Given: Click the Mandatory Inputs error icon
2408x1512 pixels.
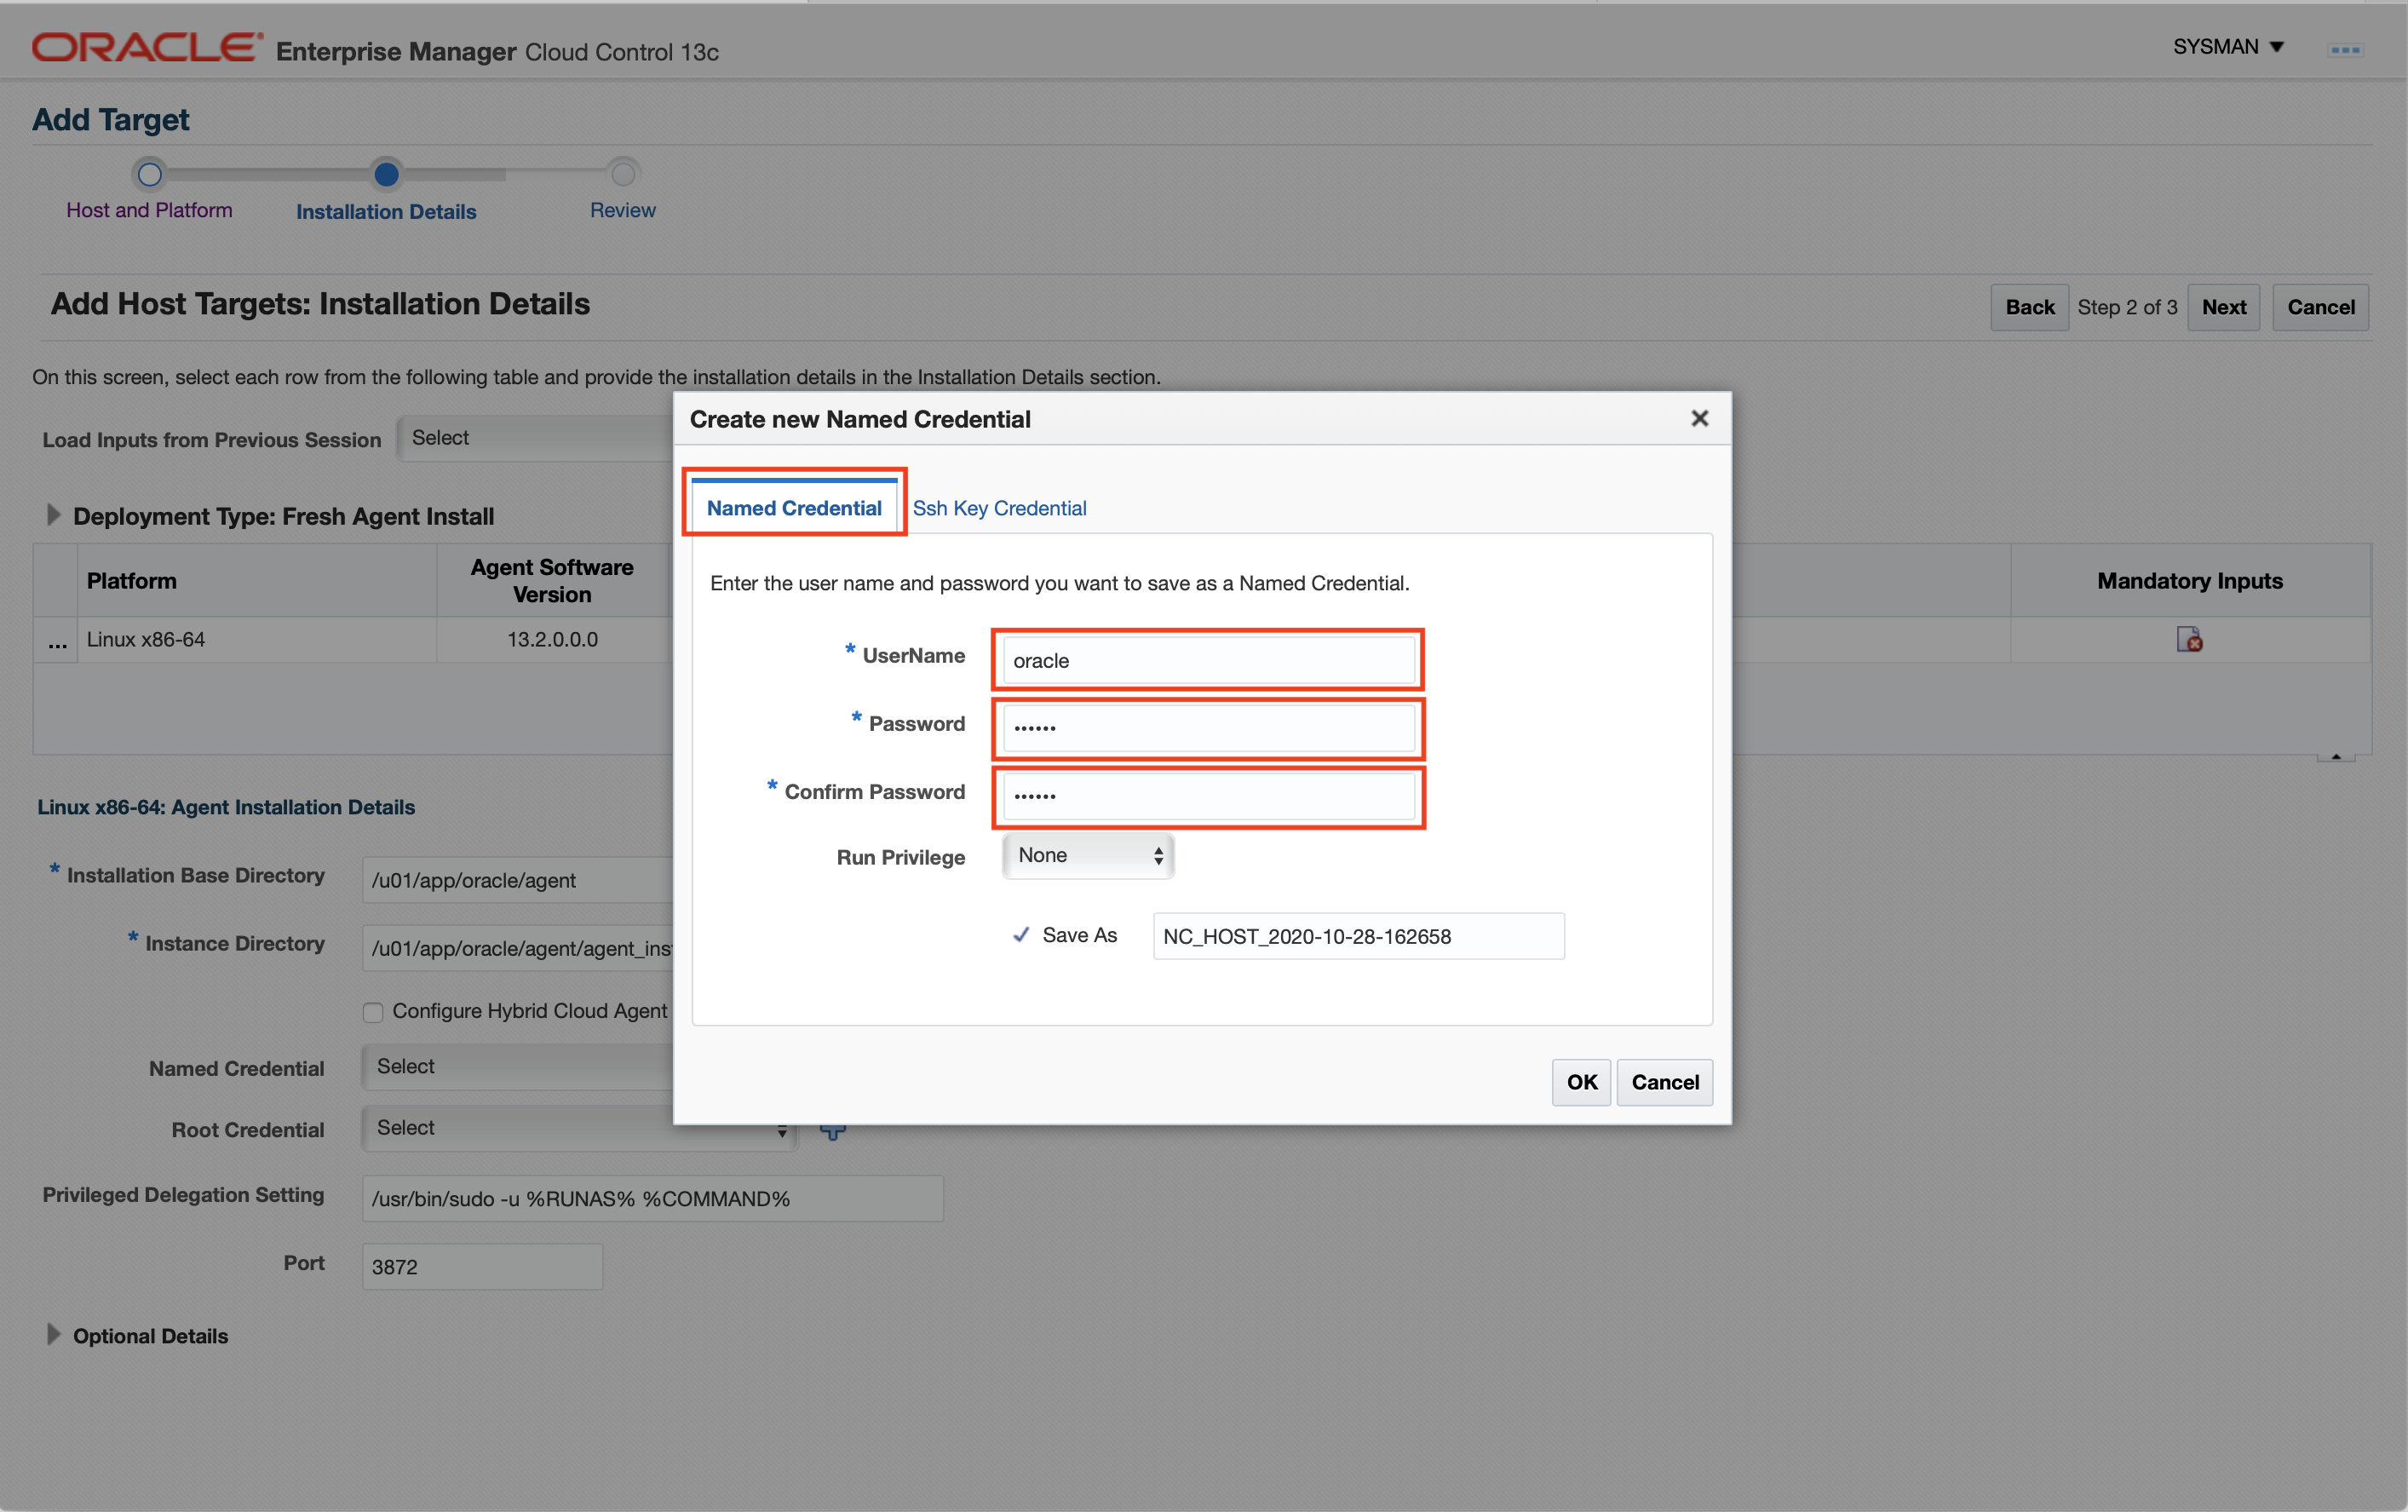Looking at the screenshot, I should click(2189, 639).
